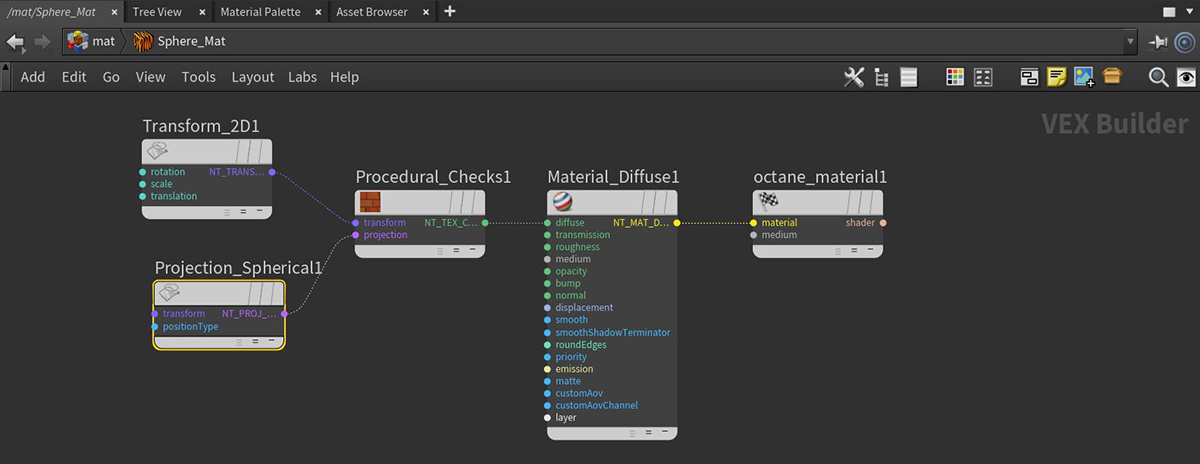The height and width of the screenshot is (464, 1200).
Task: Switch to the Material Palette tab
Action: [260, 12]
